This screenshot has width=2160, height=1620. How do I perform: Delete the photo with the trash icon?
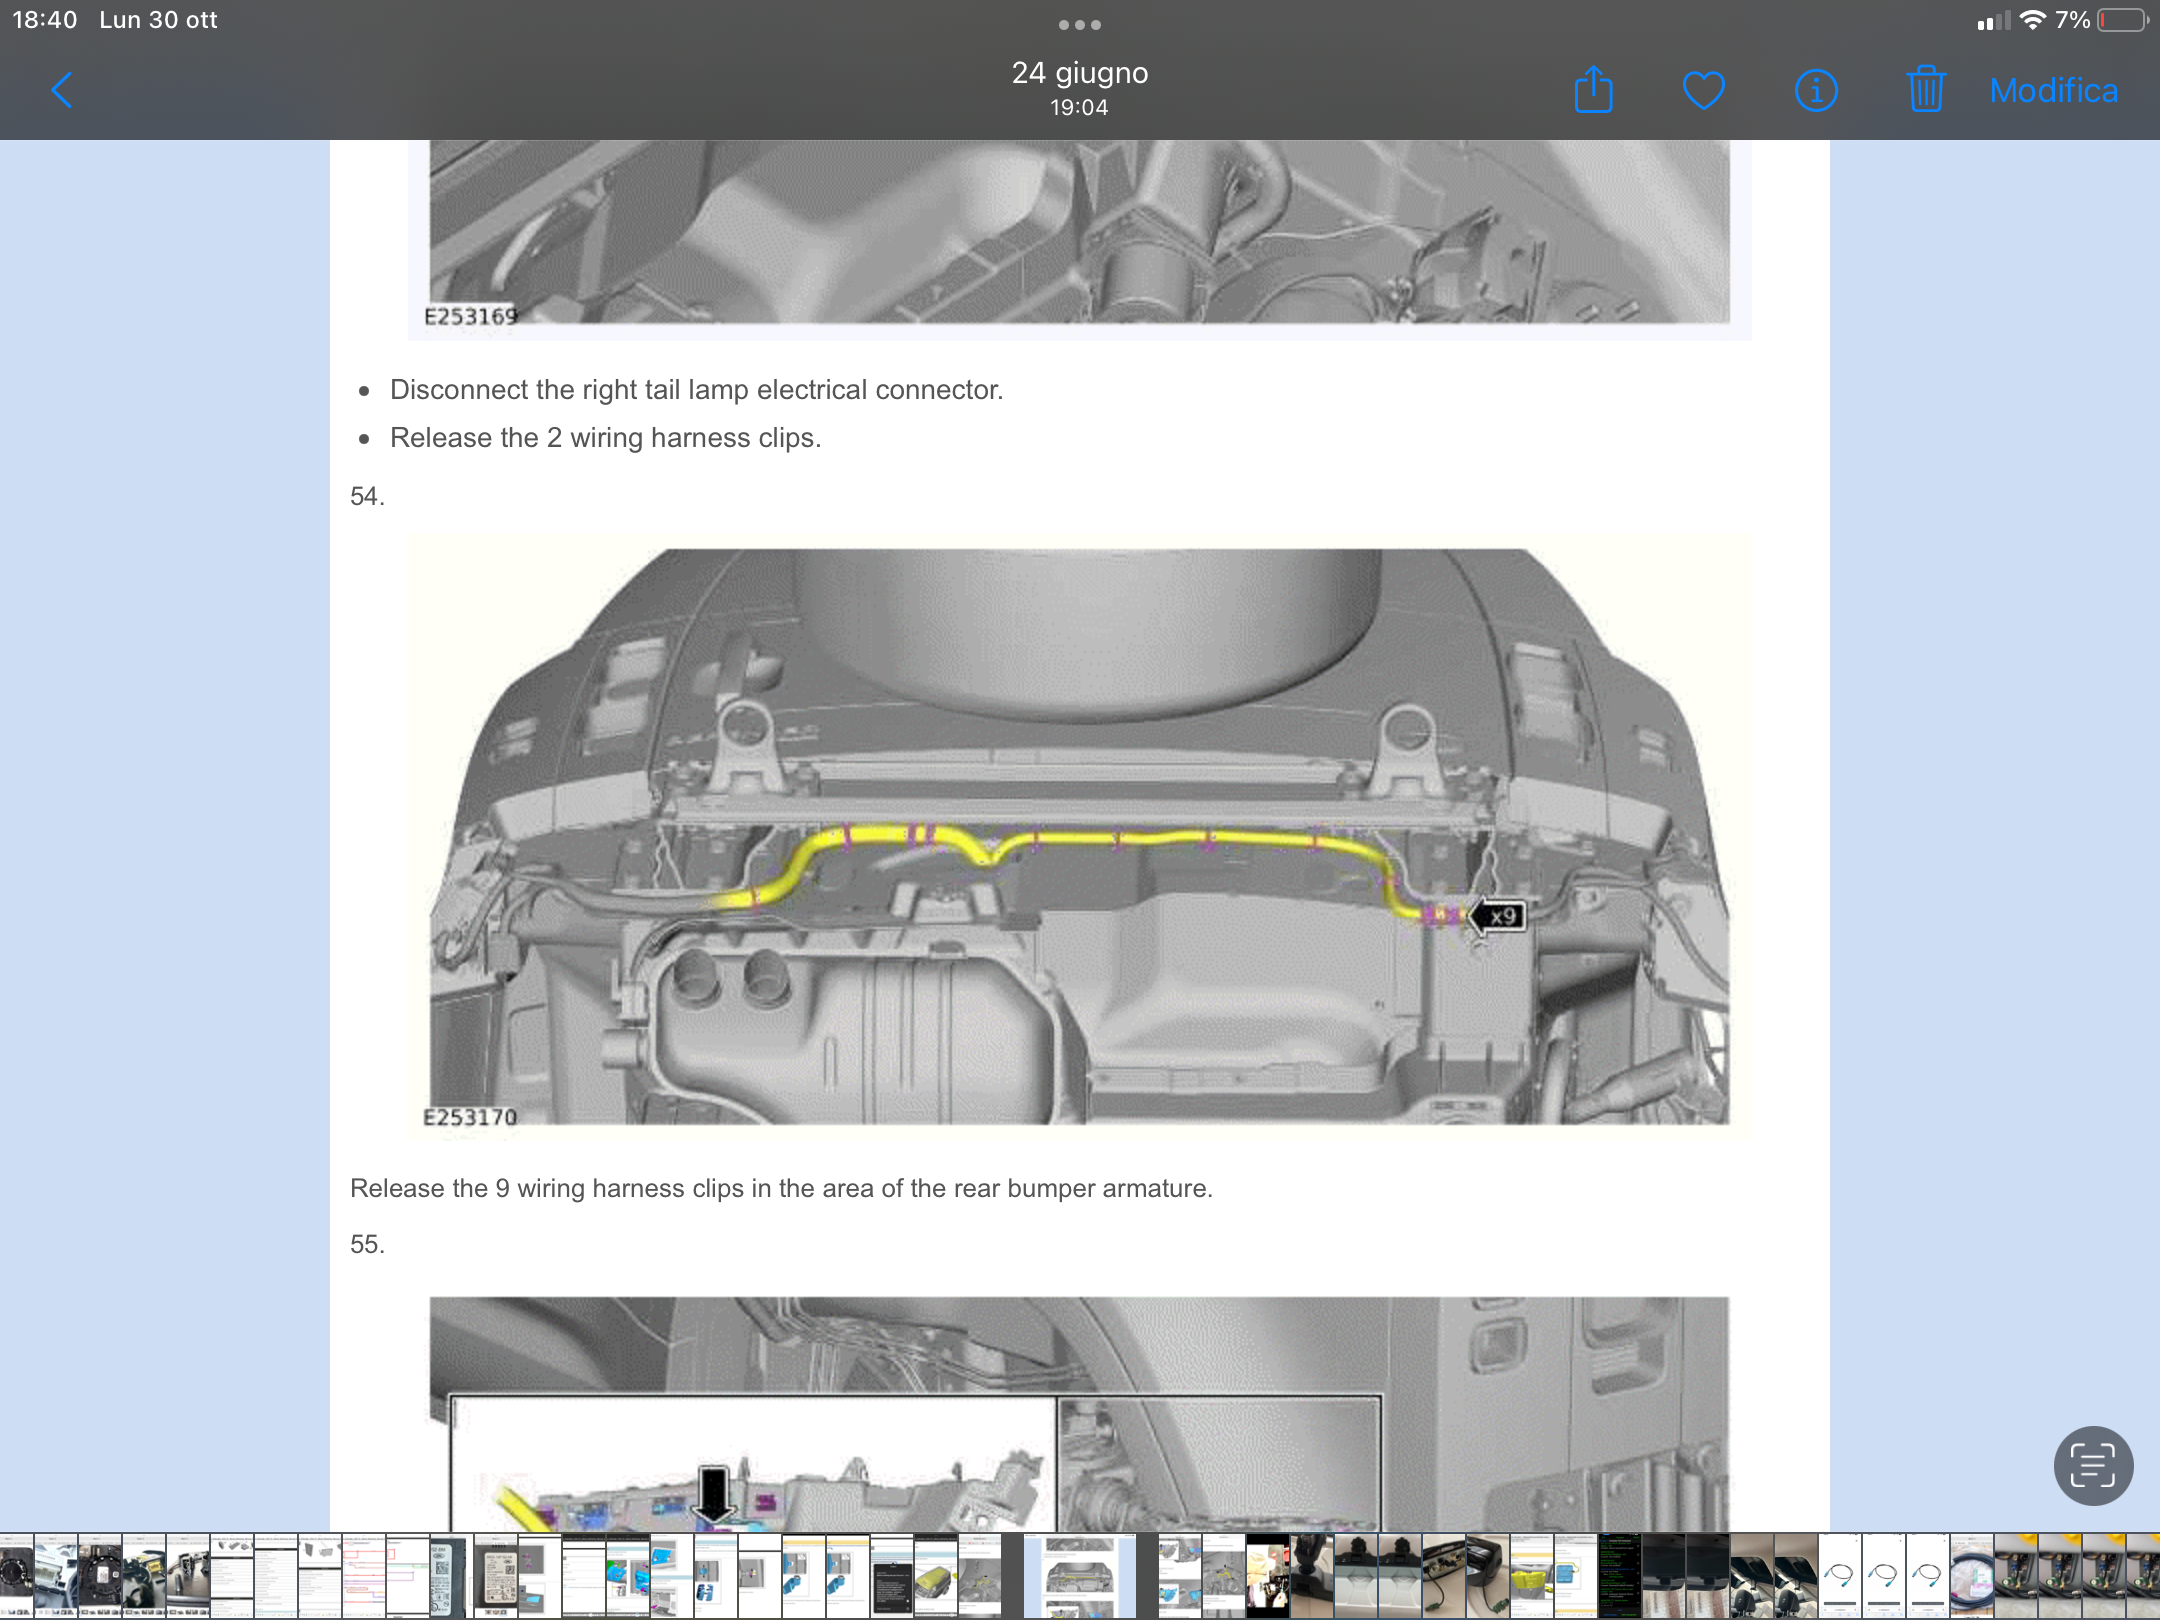(x=1926, y=90)
